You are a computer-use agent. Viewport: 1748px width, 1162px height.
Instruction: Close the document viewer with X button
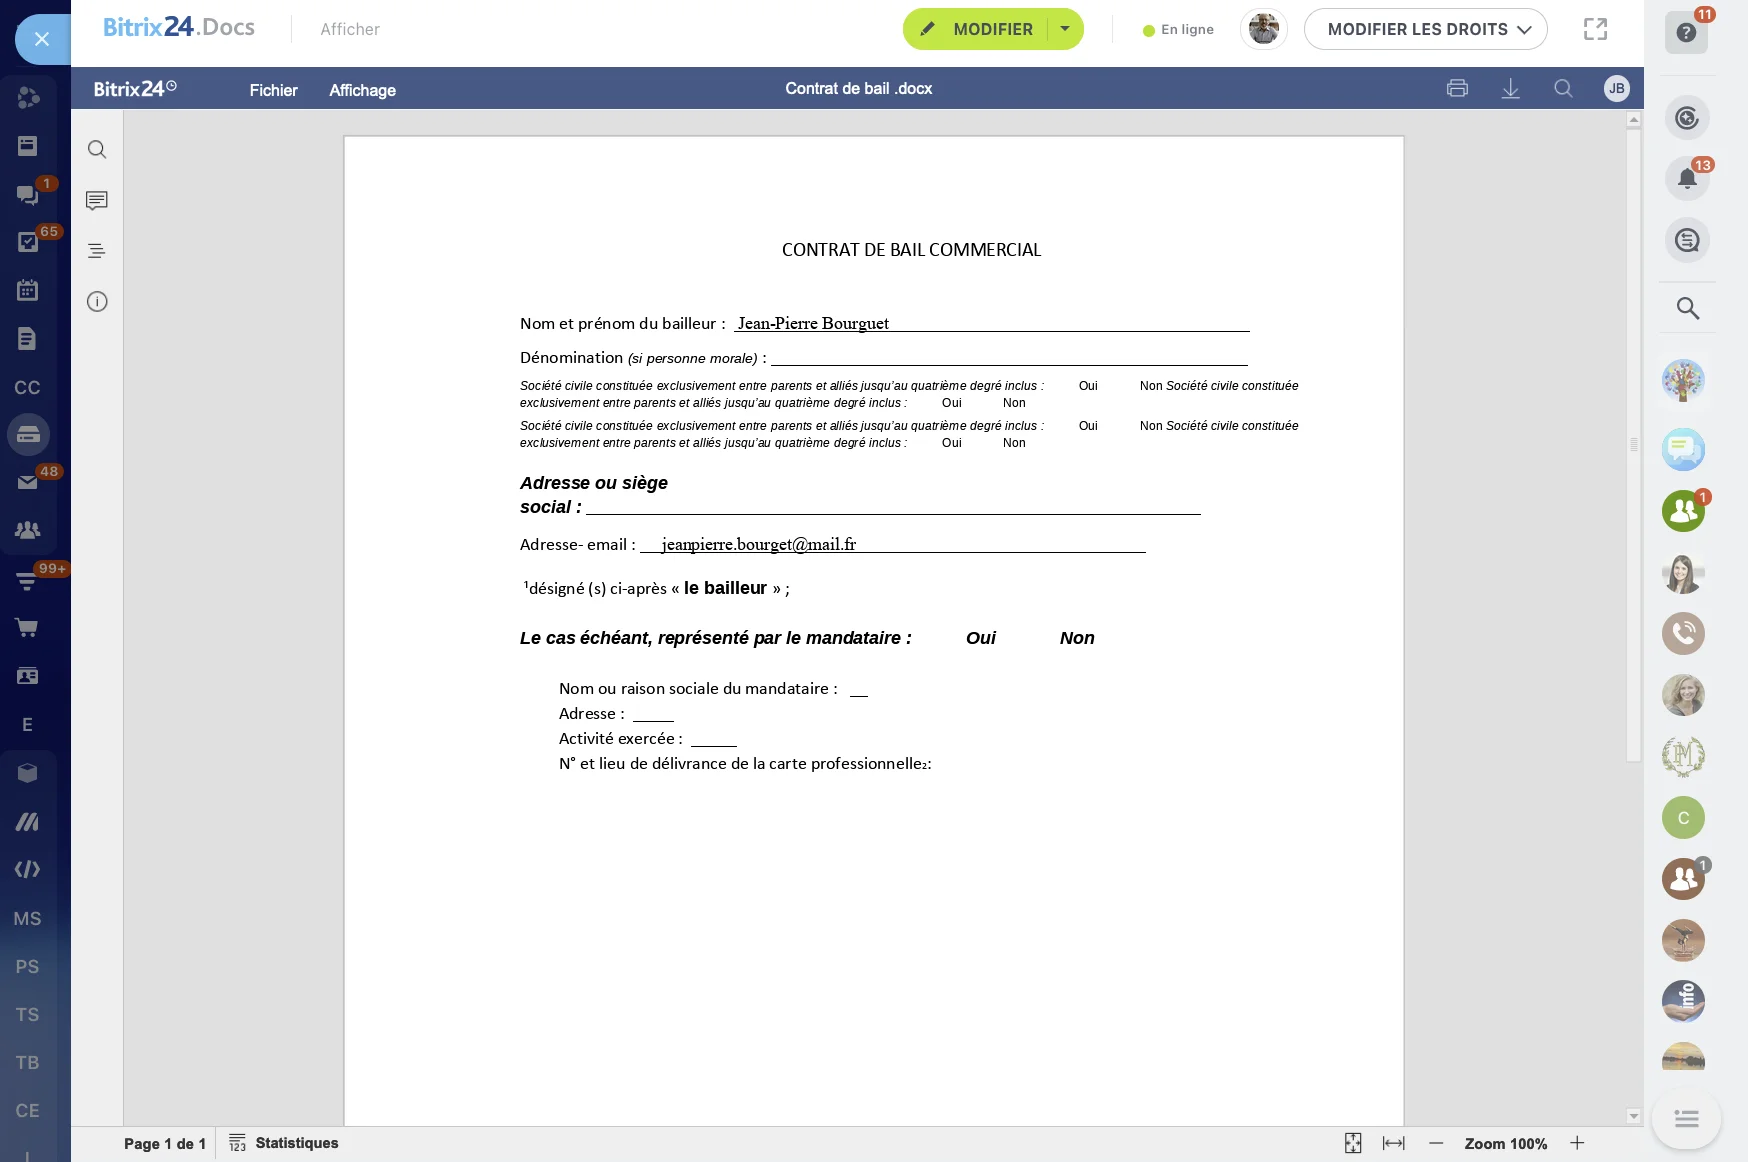42,39
